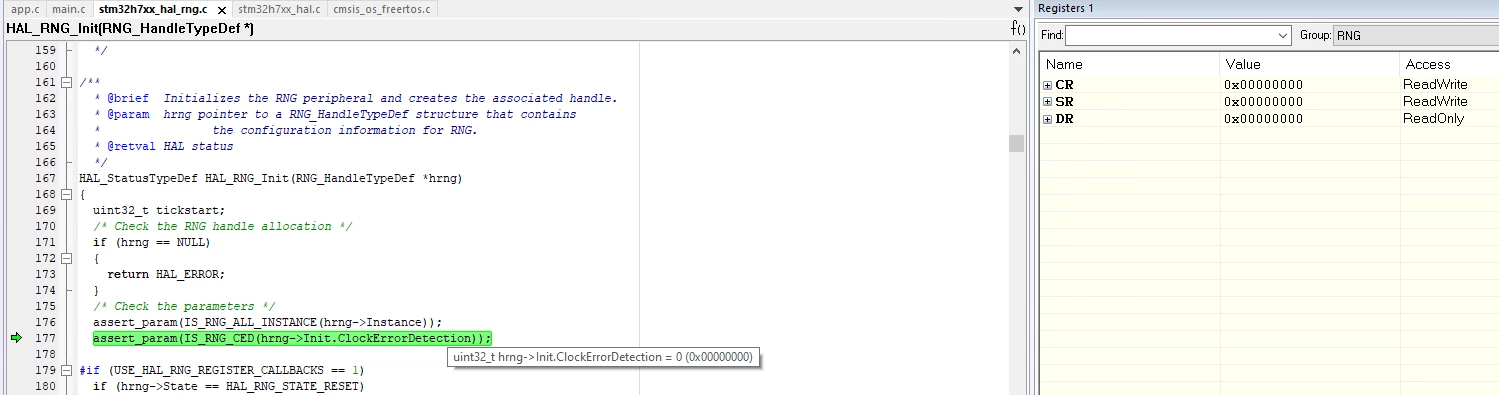Screen dimensions: 1499x395
Task: Expand the SR register
Action: click(1048, 102)
